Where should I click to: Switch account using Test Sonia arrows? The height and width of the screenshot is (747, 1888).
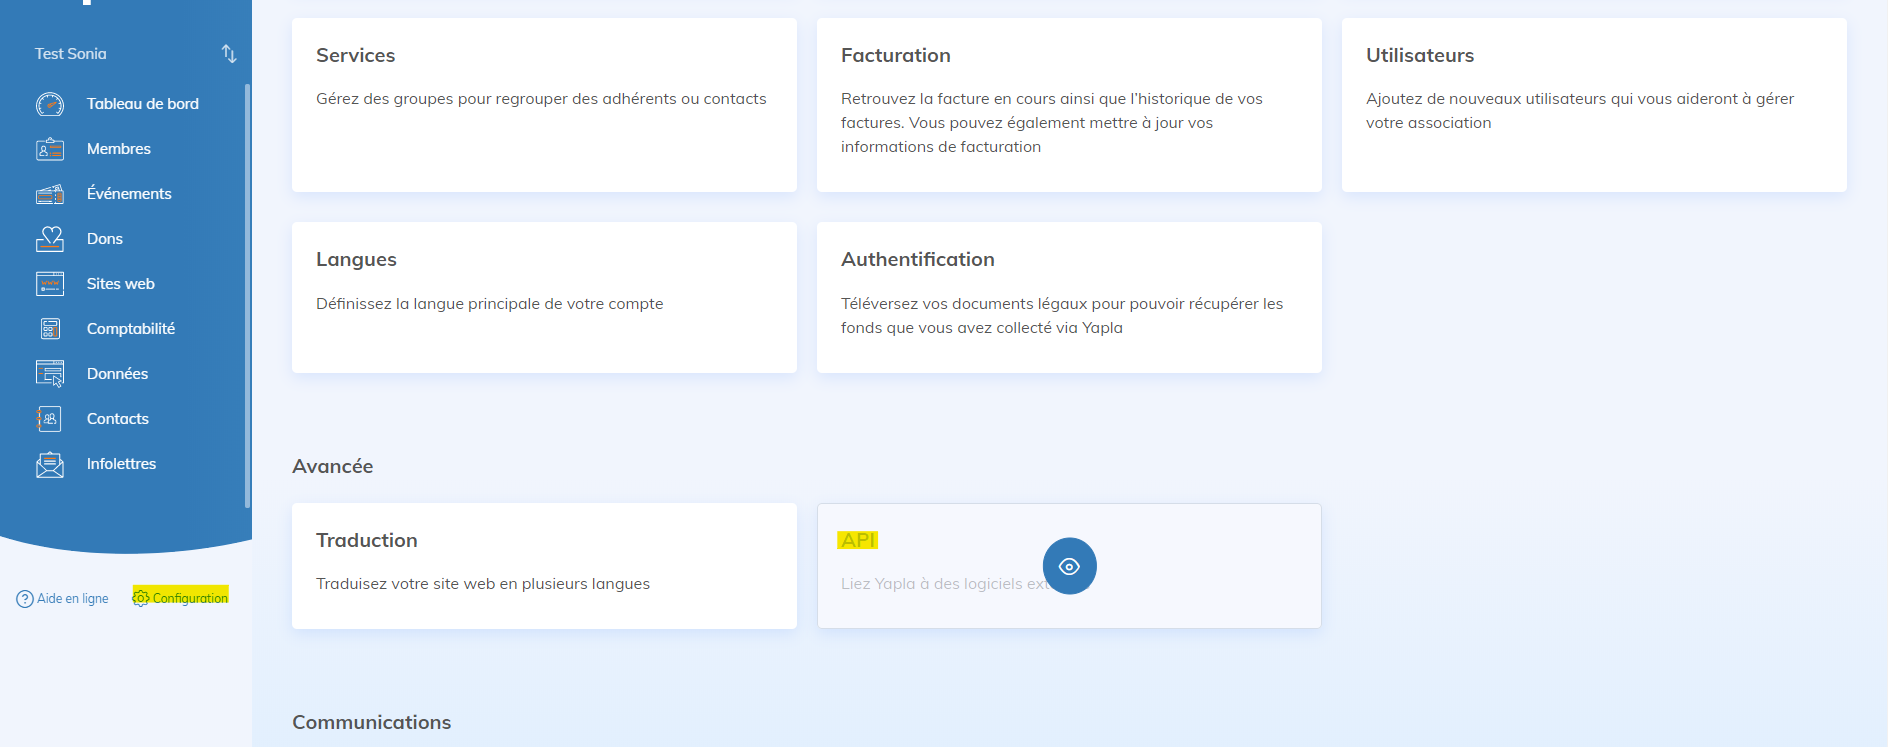pyautogui.click(x=229, y=54)
